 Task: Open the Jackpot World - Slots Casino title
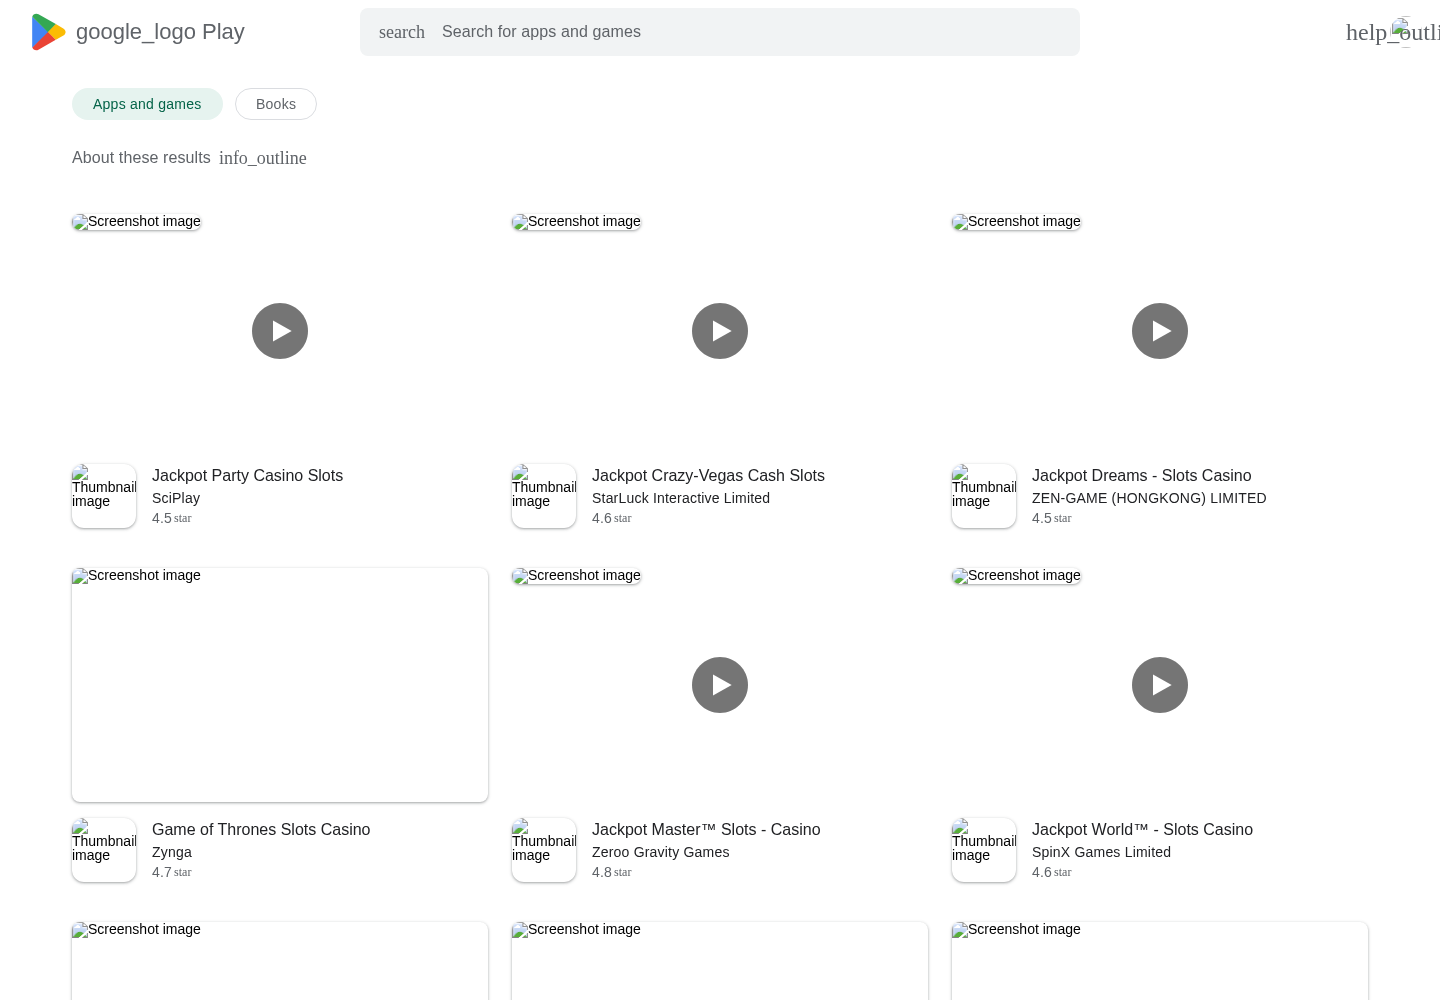click(x=1142, y=830)
